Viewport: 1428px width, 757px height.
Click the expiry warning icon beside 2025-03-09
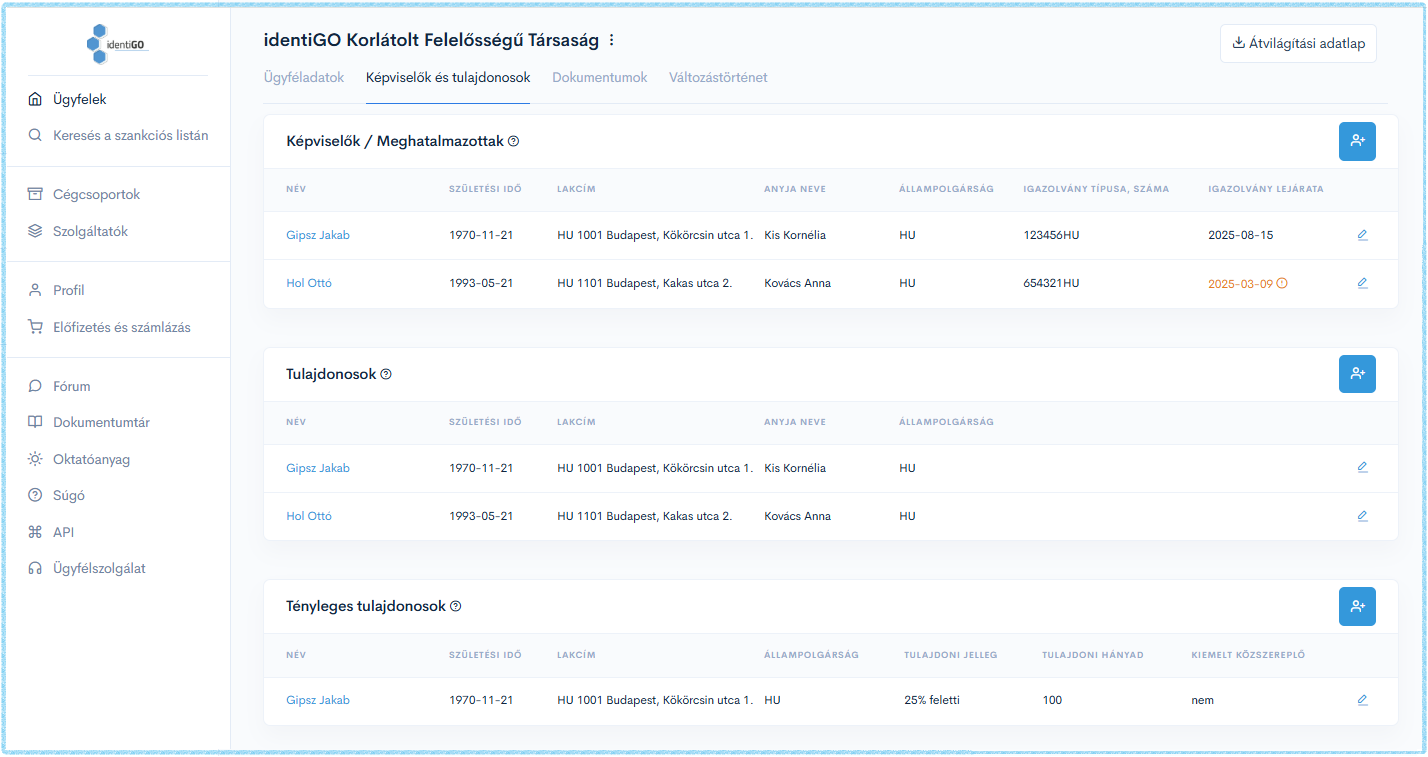pyautogui.click(x=1282, y=283)
